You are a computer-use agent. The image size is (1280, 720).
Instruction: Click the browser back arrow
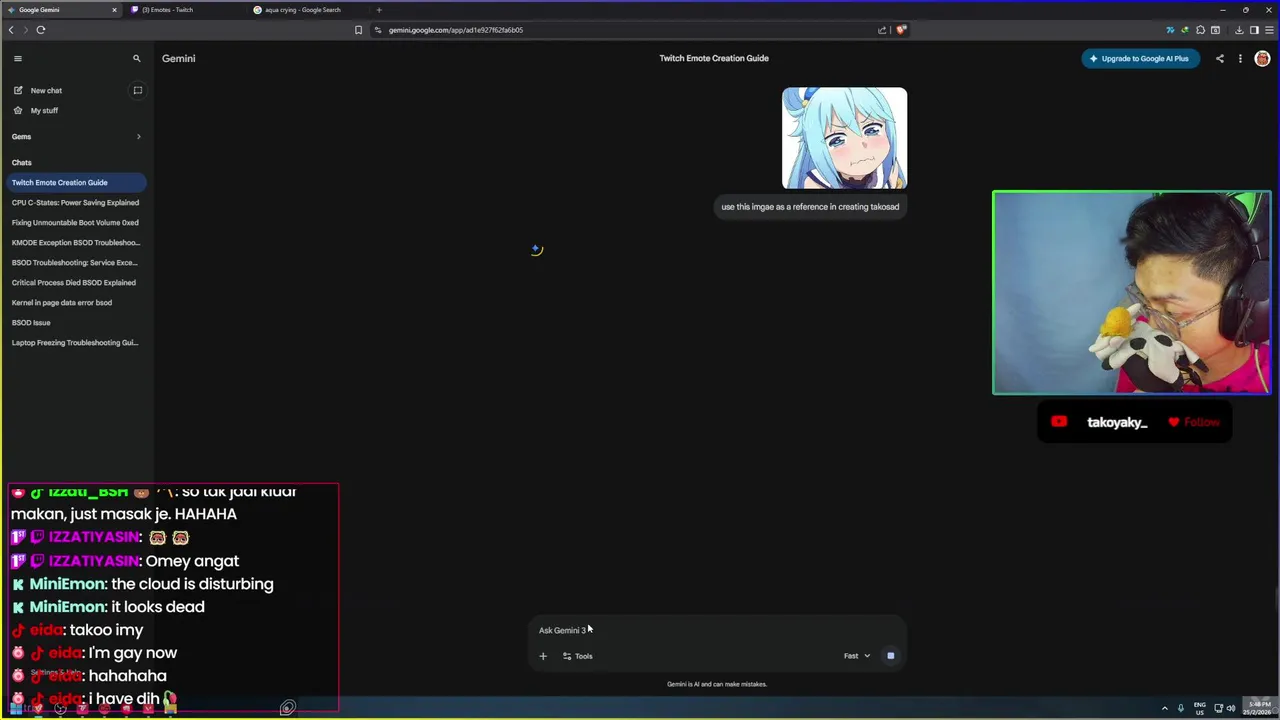click(11, 30)
